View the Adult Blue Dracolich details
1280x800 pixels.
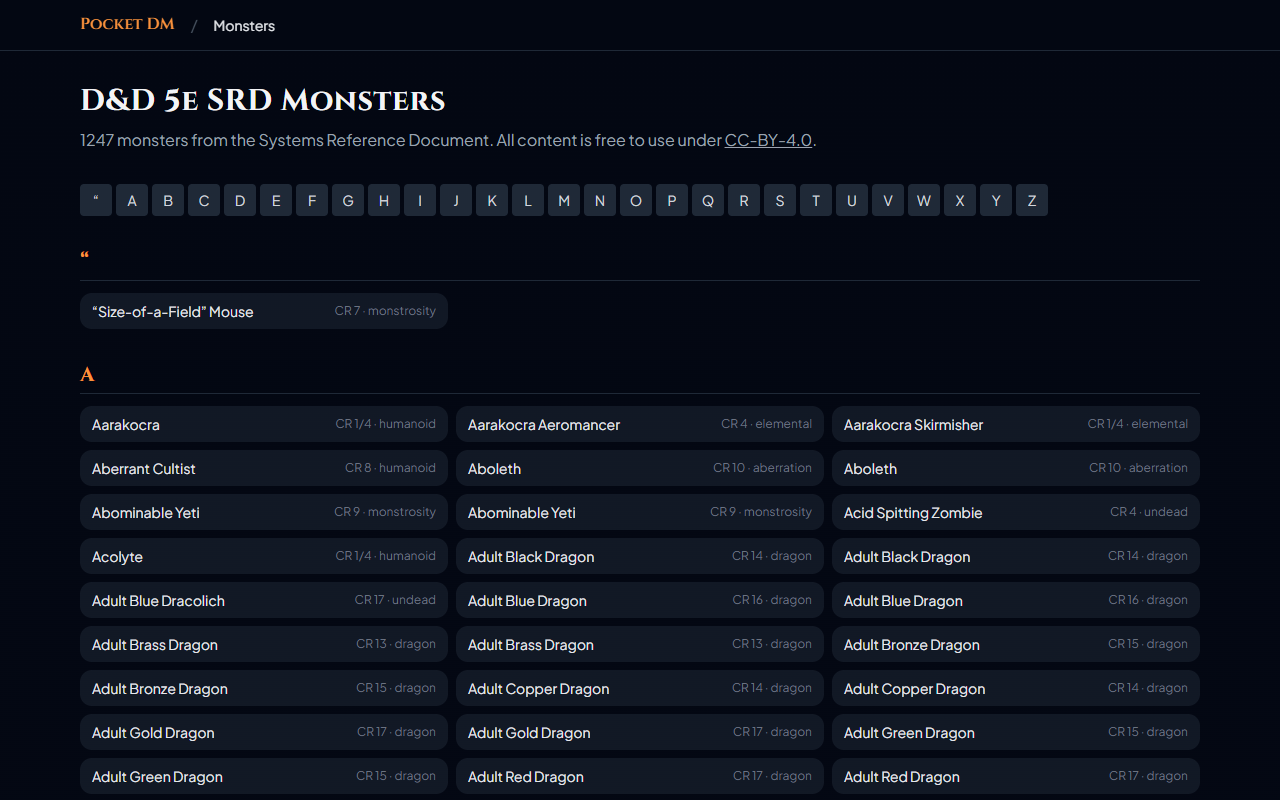(x=263, y=600)
